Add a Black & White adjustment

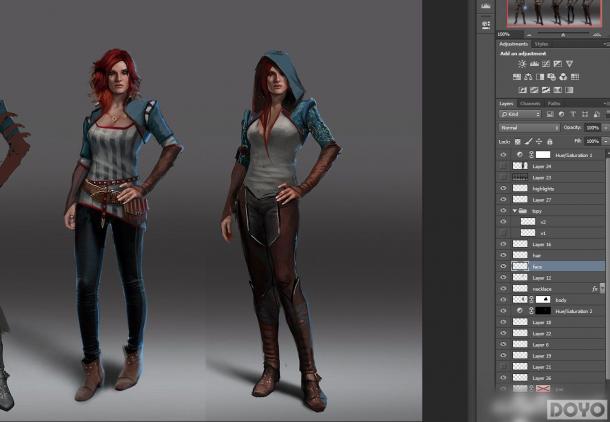540,77
